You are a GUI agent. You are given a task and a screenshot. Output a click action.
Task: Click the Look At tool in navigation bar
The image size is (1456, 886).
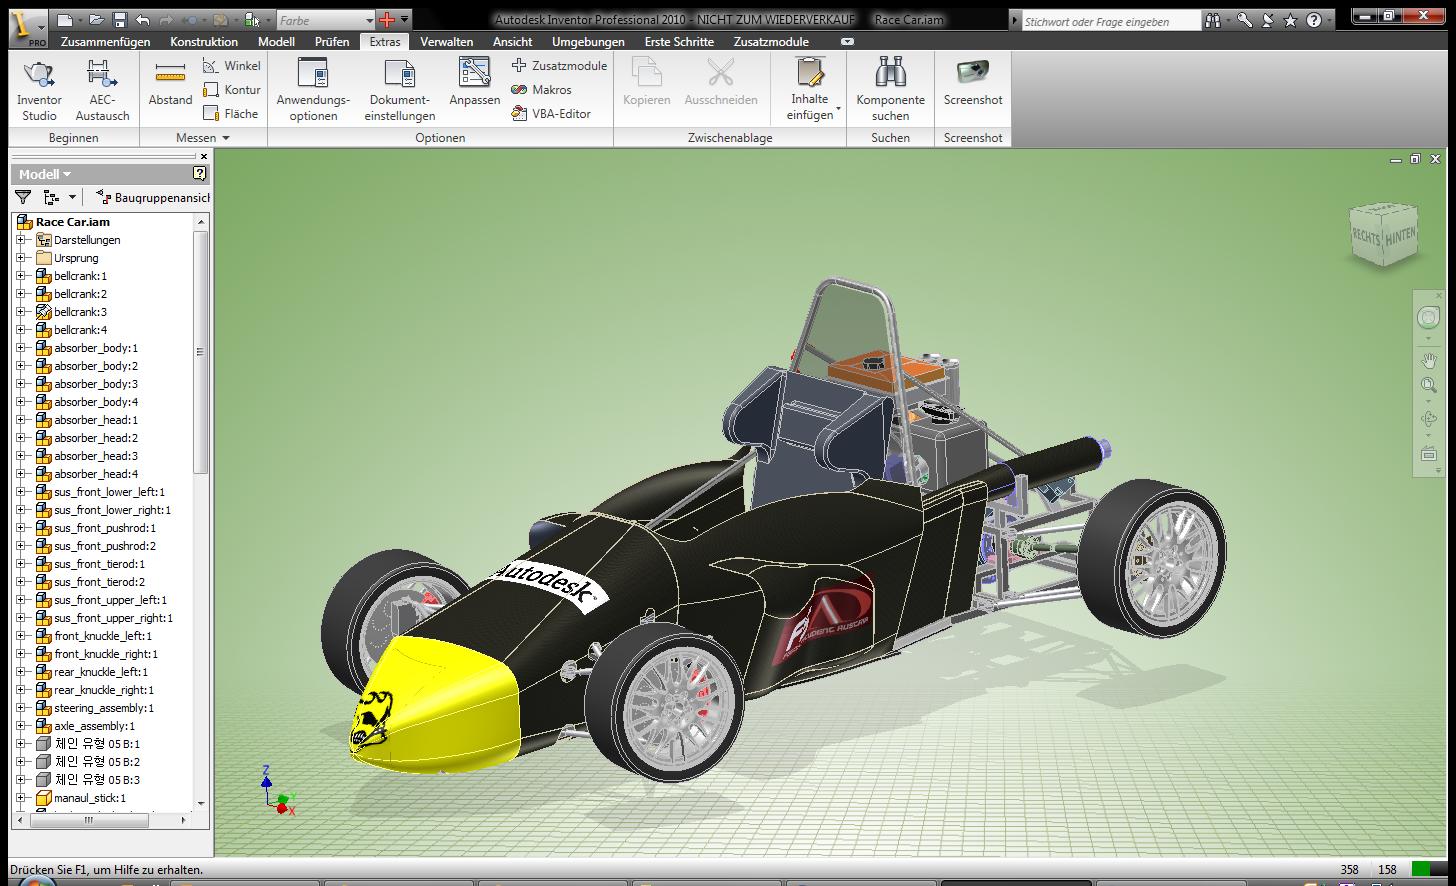coord(1428,454)
